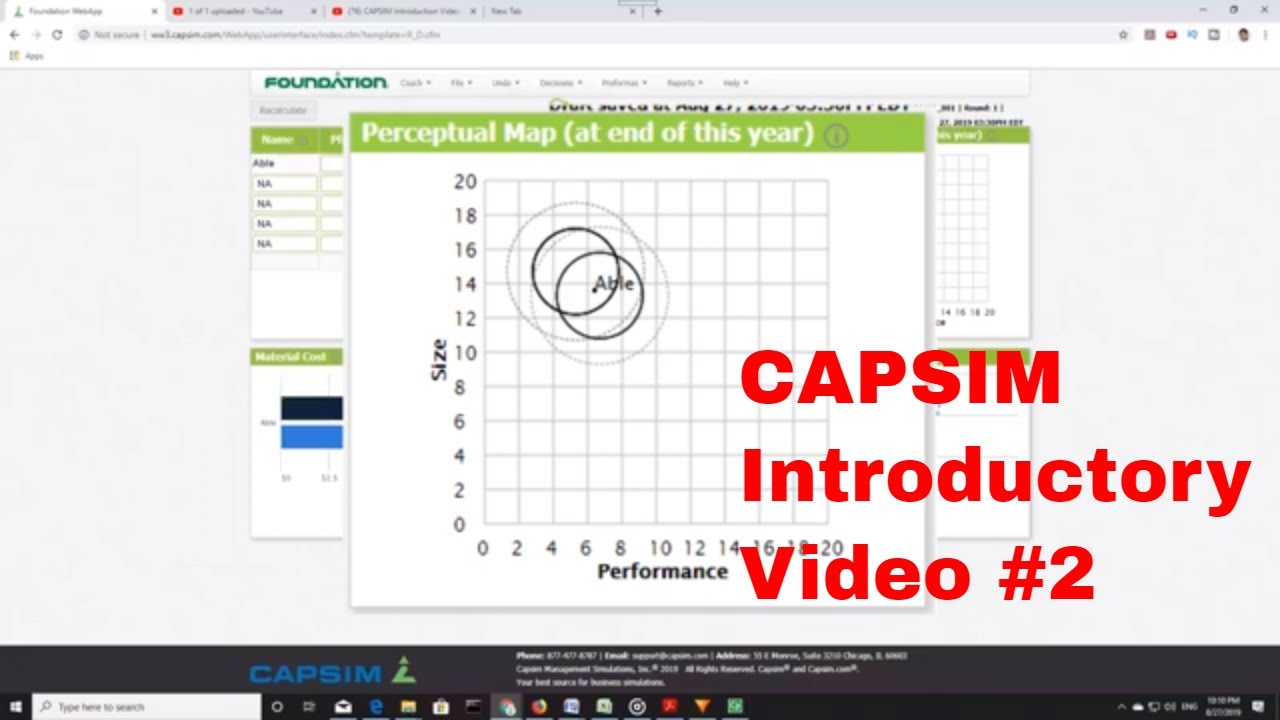
Task: Open Firefox from the taskbar
Action: (539, 707)
